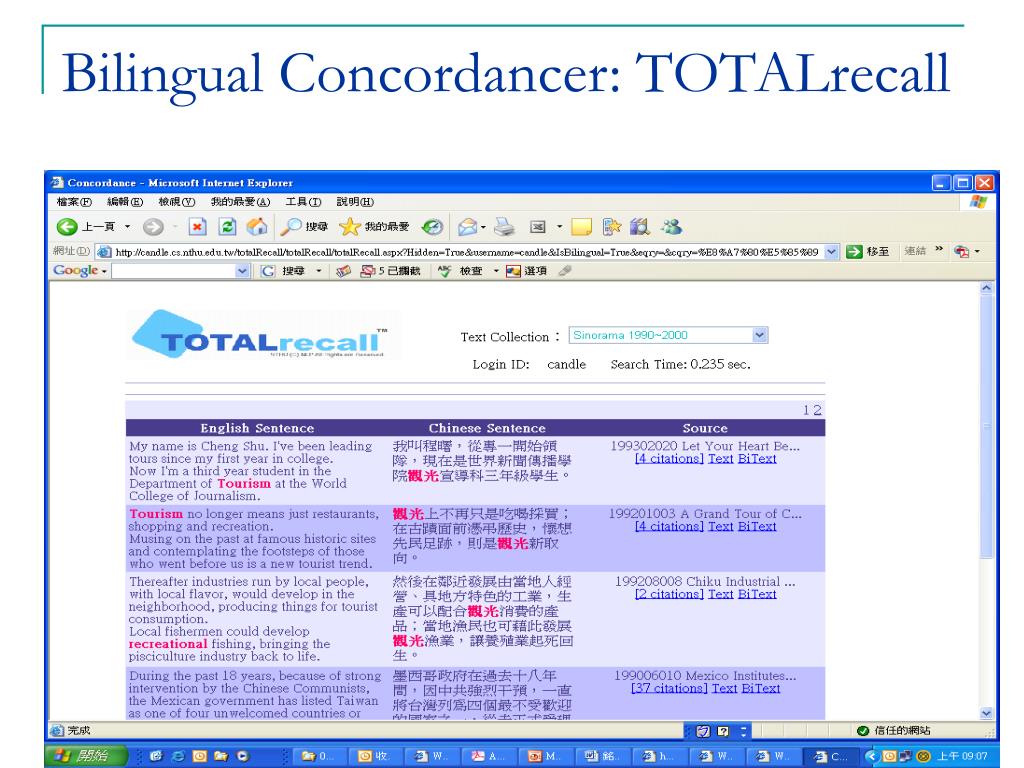This screenshot has height=768, width=1024.
Task: Click the Google toolbar logo
Action: [x=75, y=270]
